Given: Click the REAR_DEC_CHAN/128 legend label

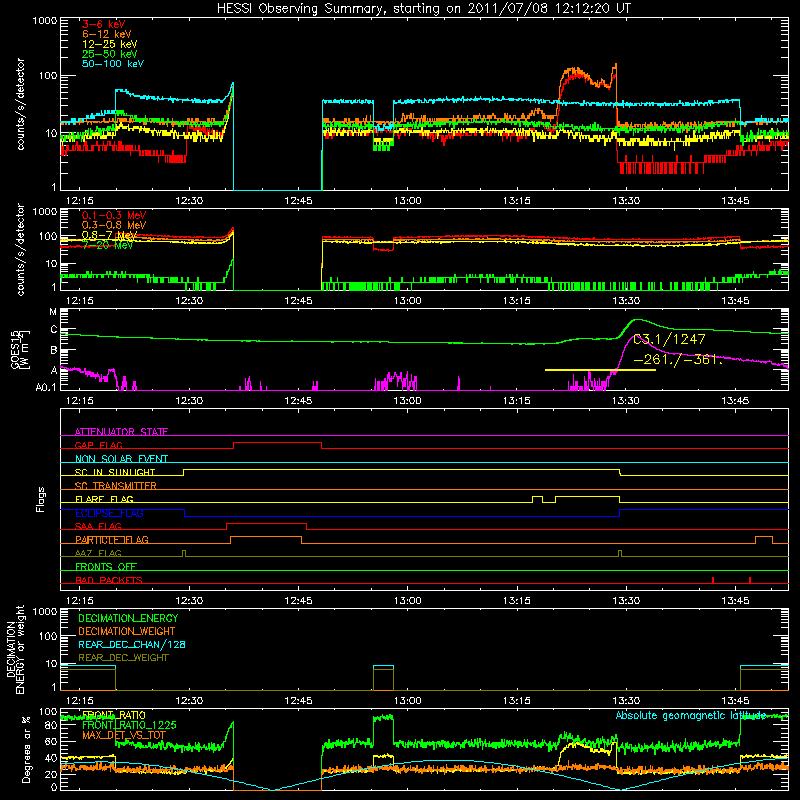Looking at the screenshot, I should (132, 644).
